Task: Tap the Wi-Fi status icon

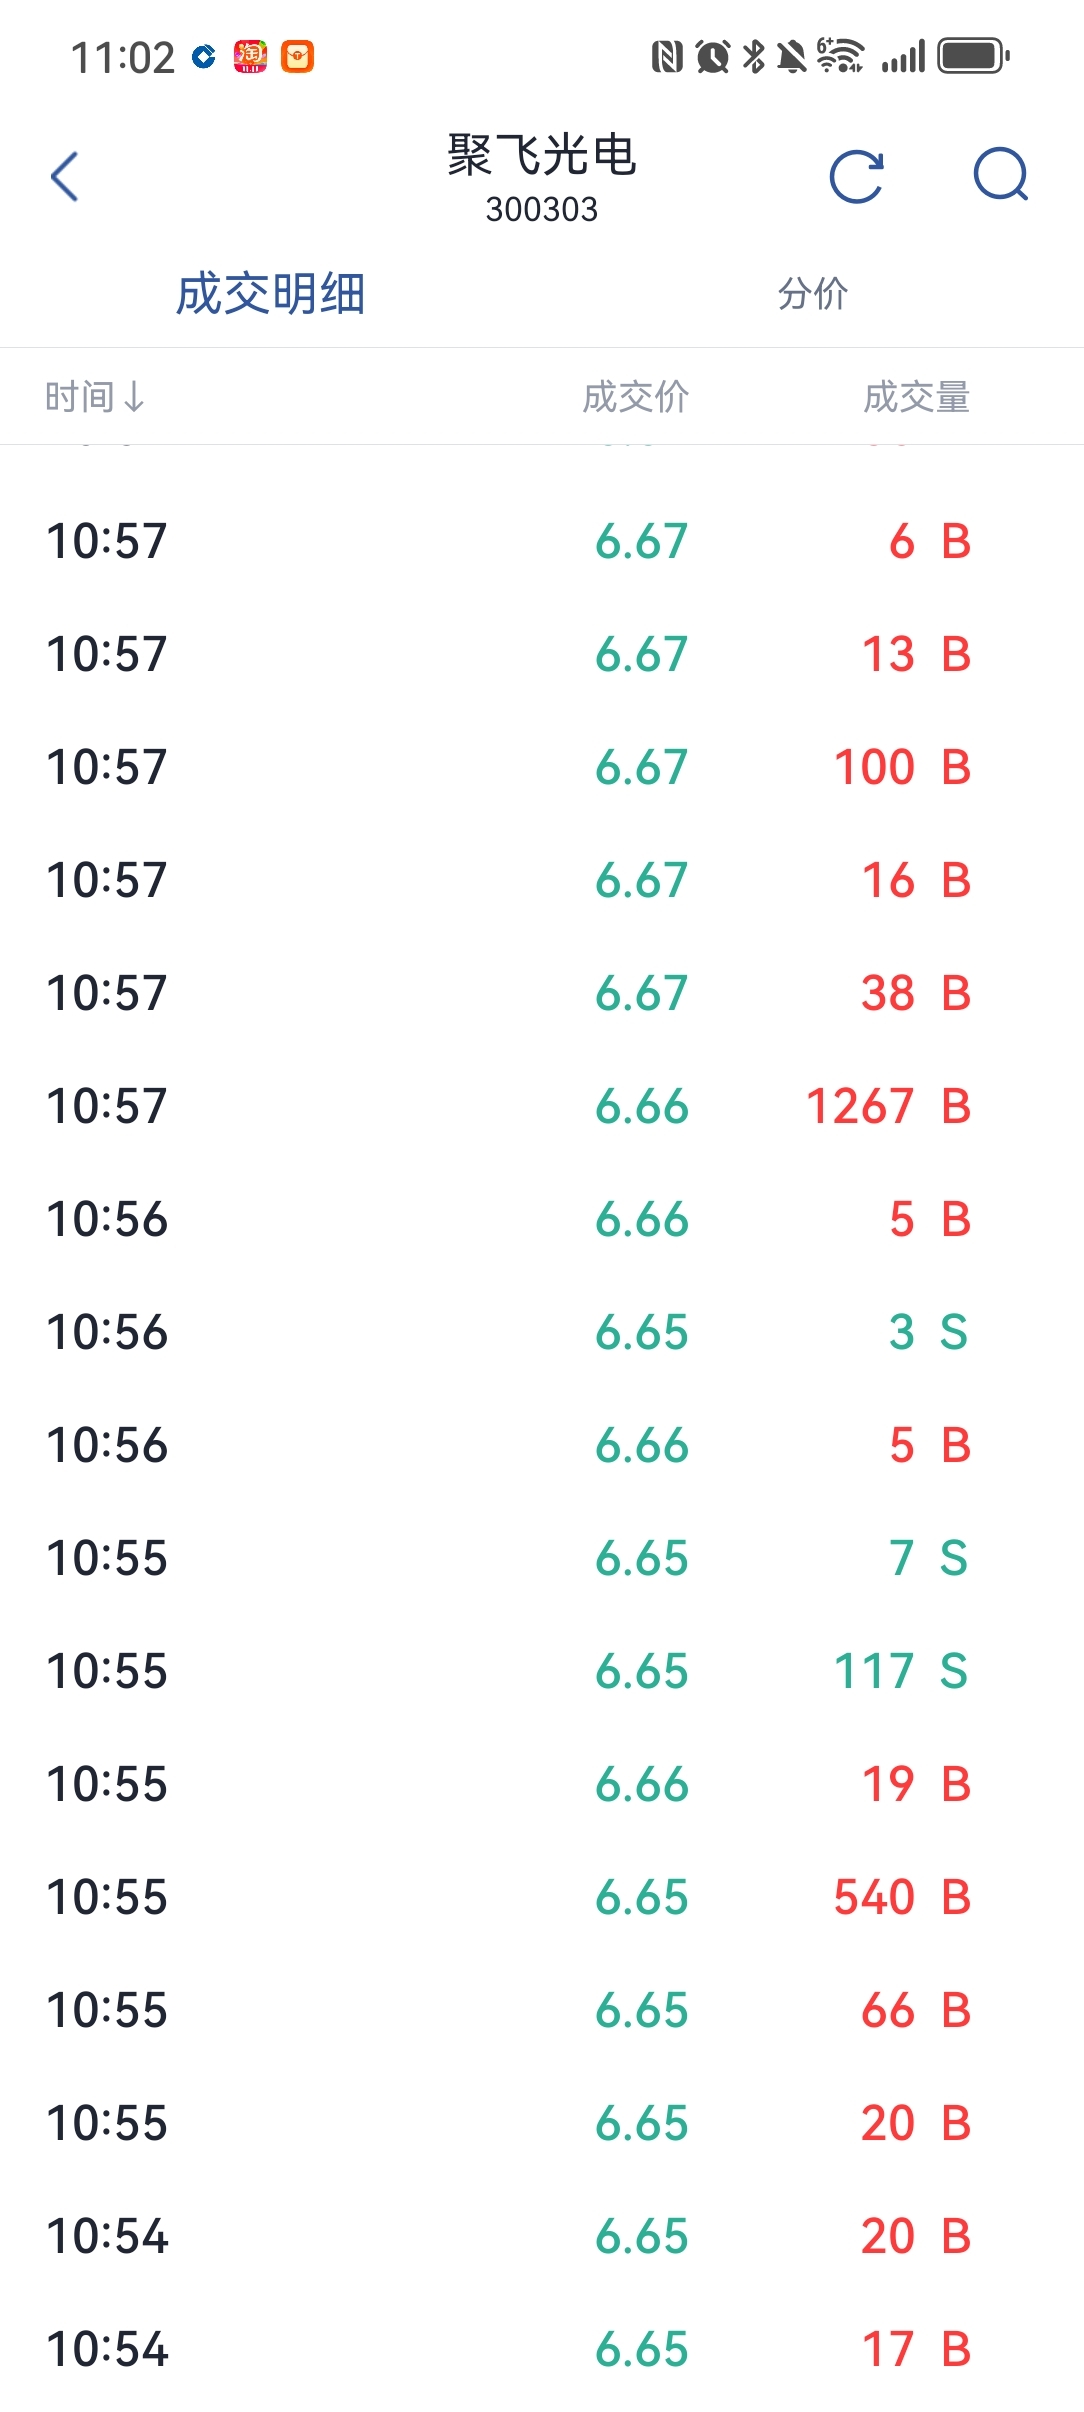Action: 840,56
